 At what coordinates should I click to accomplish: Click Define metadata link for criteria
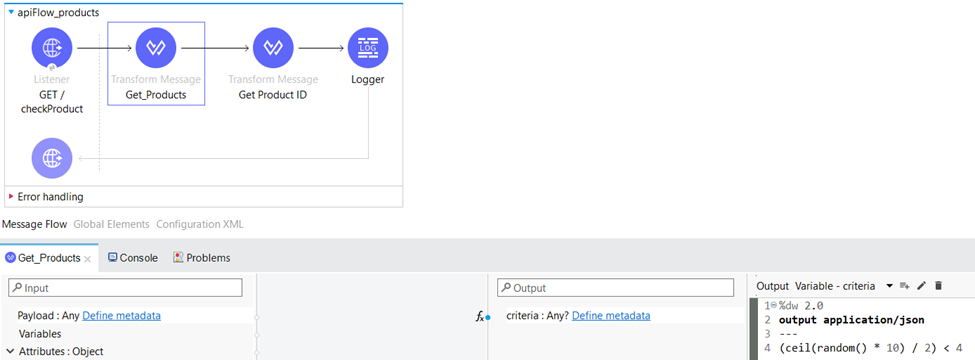click(611, 316)
